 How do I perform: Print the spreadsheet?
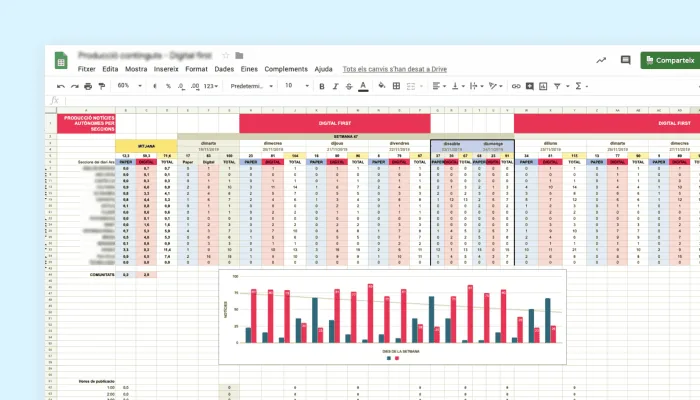88,86
